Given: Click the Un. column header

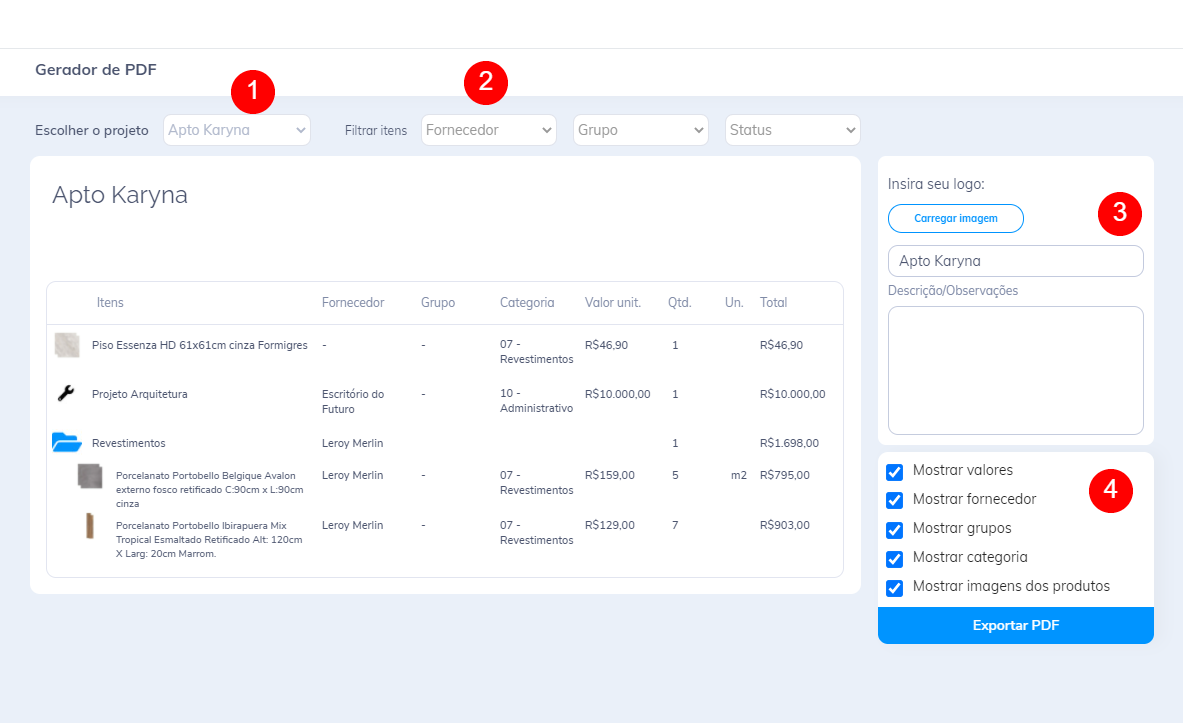Looking at the screenshot, I should pos(734,303).
